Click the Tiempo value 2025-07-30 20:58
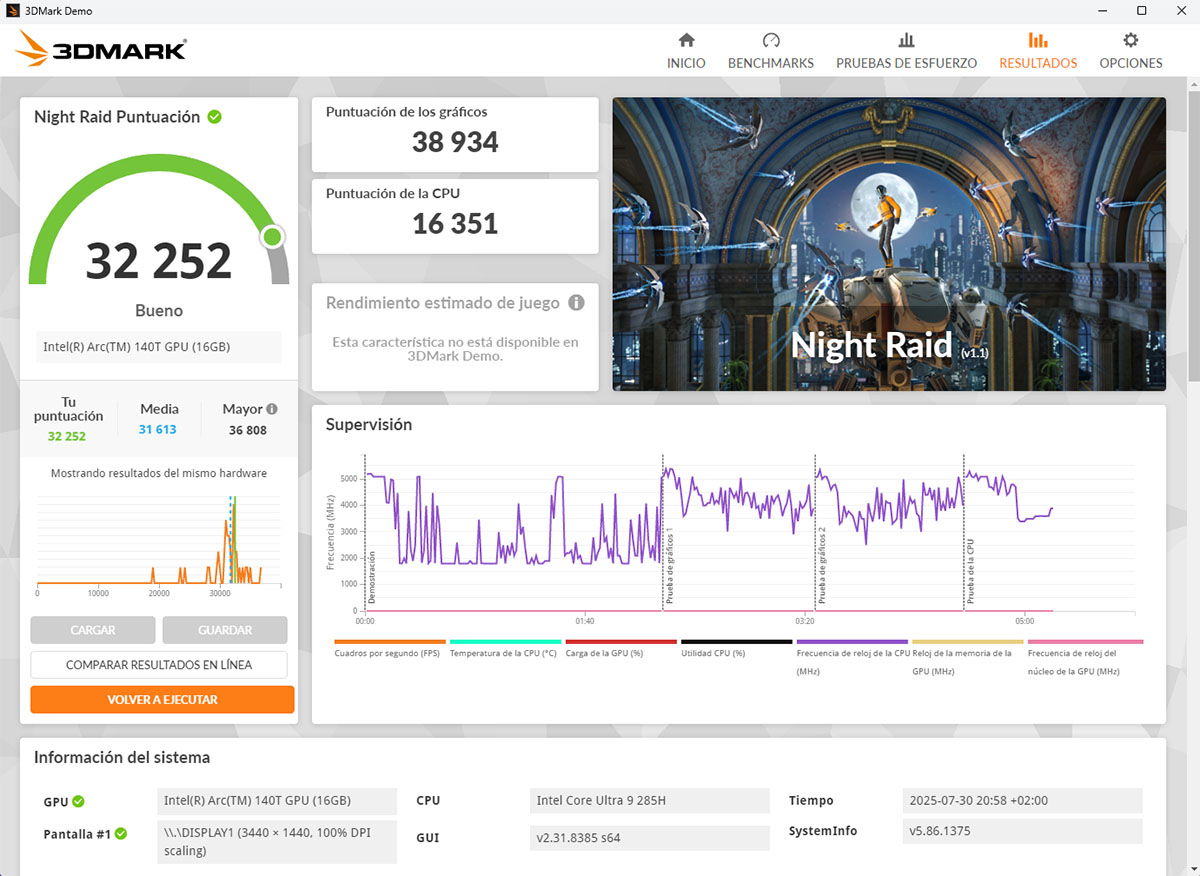Screen dimensions: 1200x876 pos(1022,801)
